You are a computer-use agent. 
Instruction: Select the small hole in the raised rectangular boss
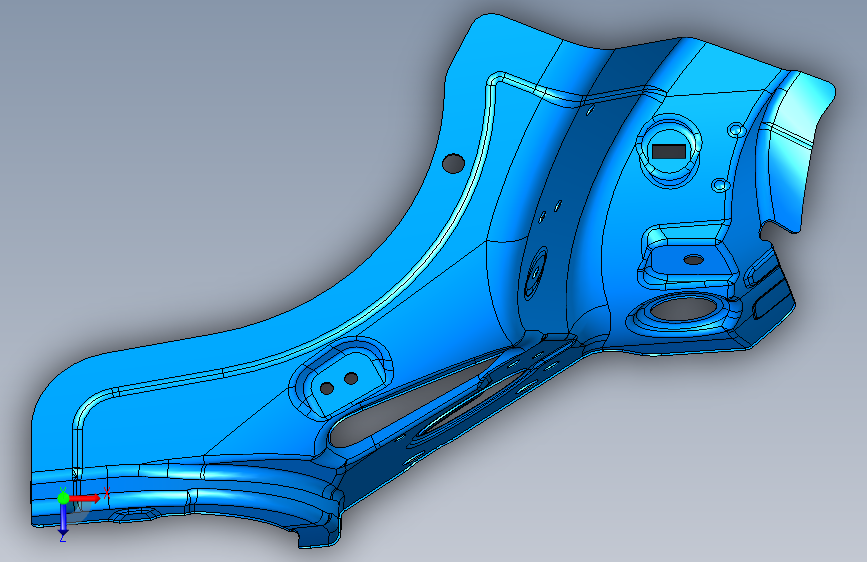click(x=693, y=259)
